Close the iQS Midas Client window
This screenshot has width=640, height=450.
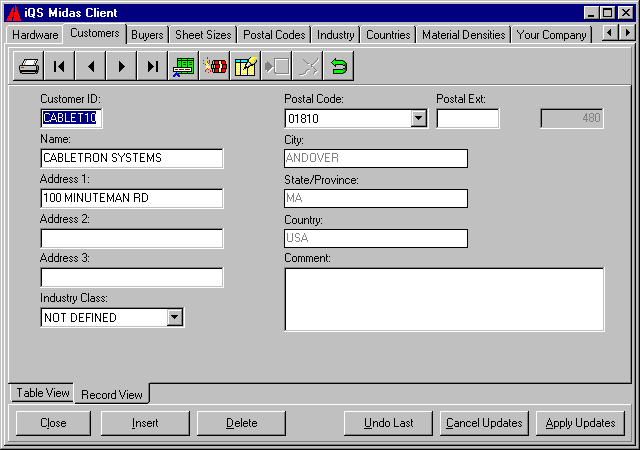click(x=625, y=13)
